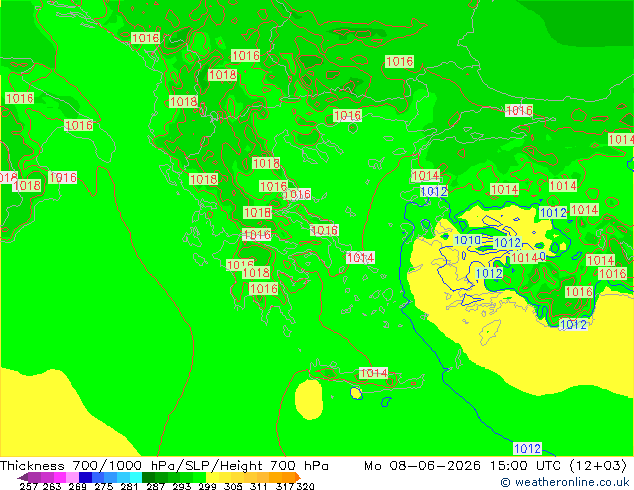634x490 pixels.
Task: Click the legend value 317
Action: point(285,486)
